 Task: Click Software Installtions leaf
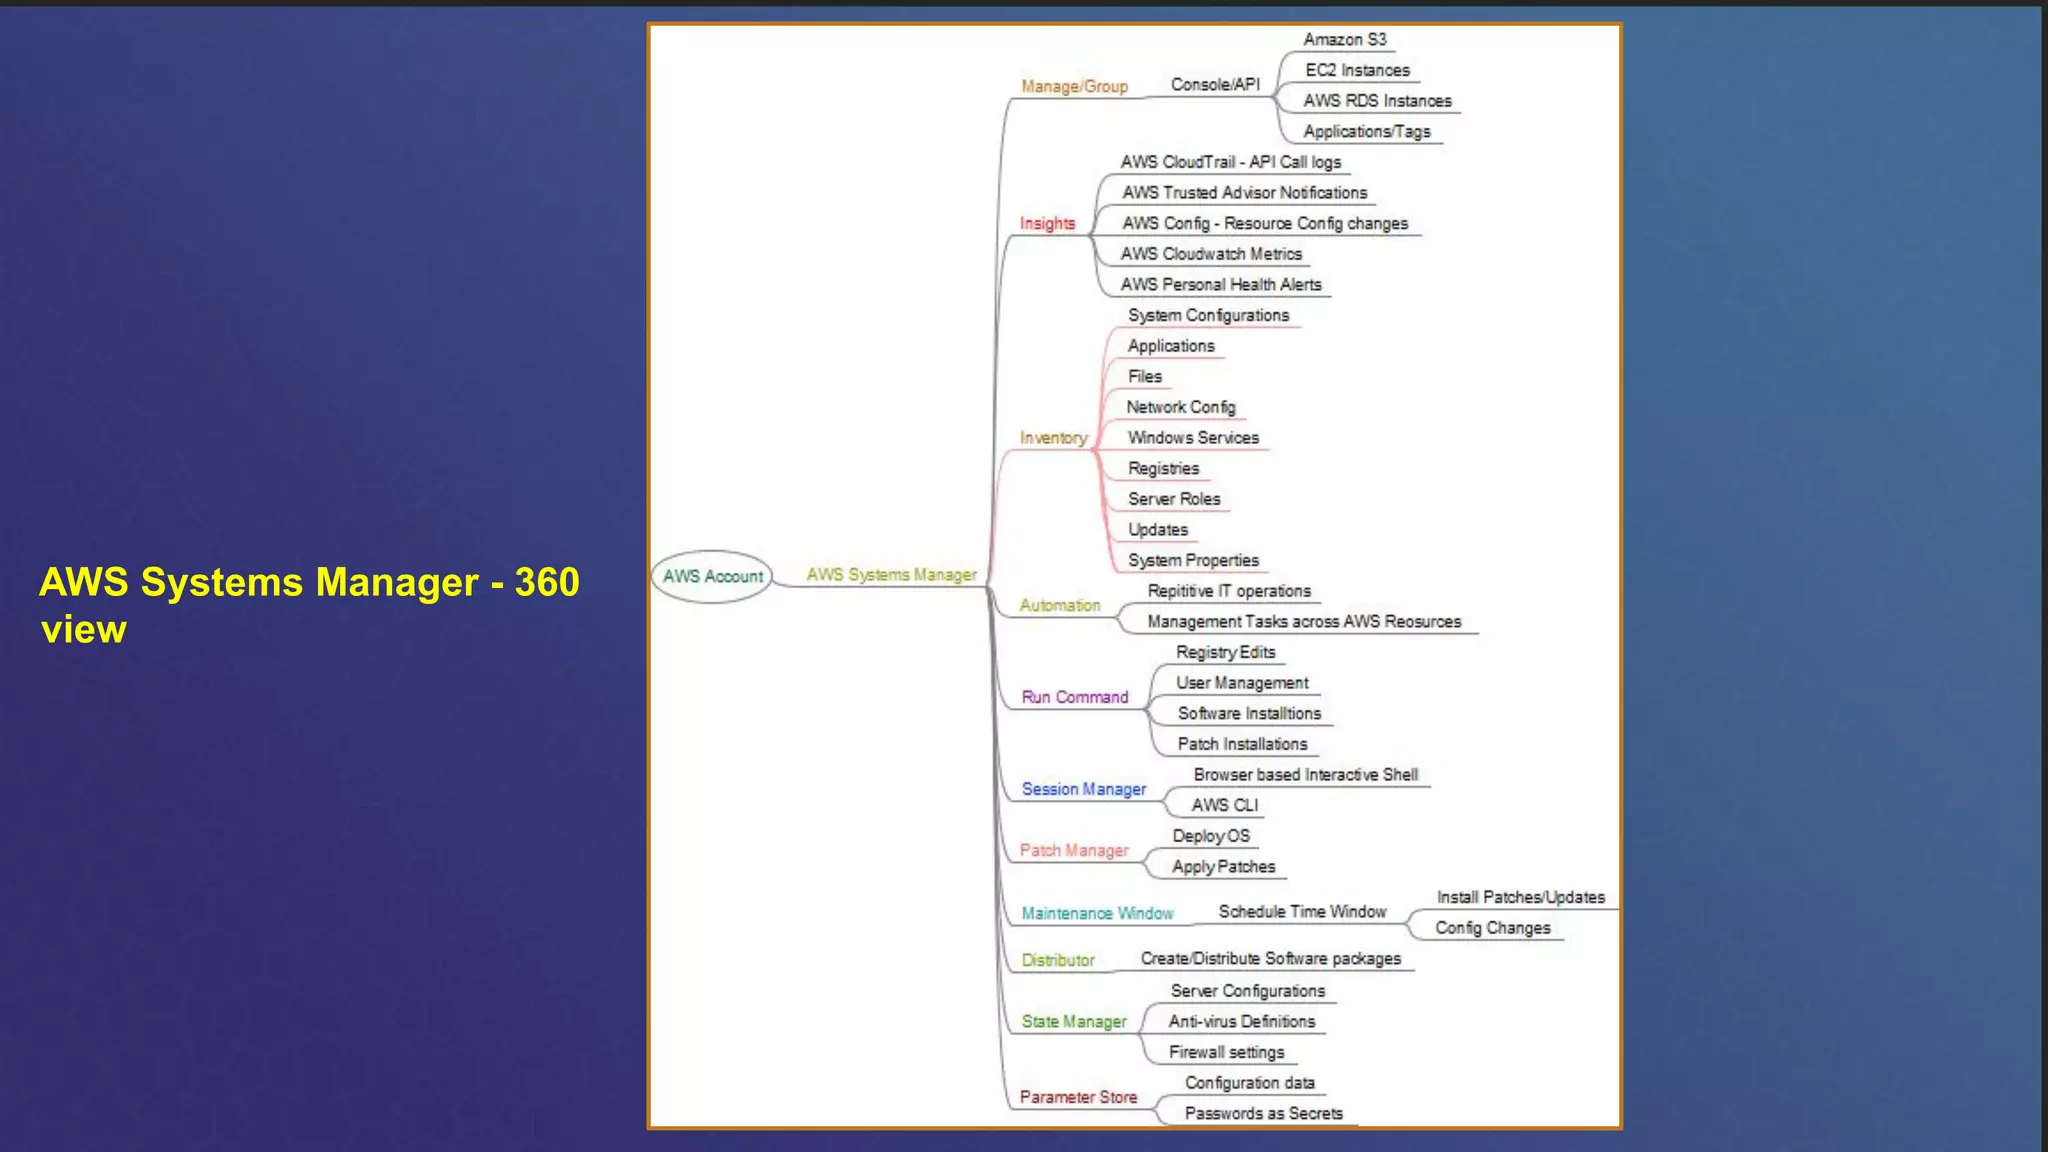1249,713
